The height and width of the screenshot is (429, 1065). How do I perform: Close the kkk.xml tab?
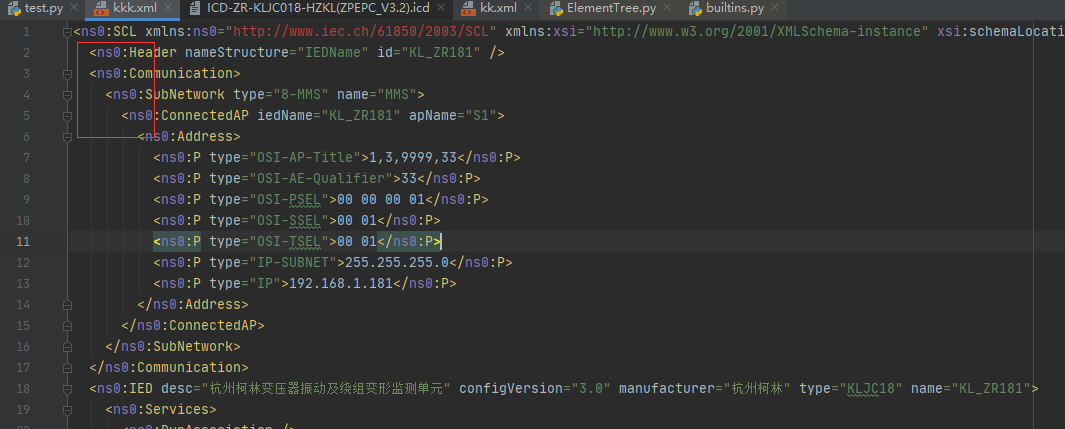click(170, 9)
